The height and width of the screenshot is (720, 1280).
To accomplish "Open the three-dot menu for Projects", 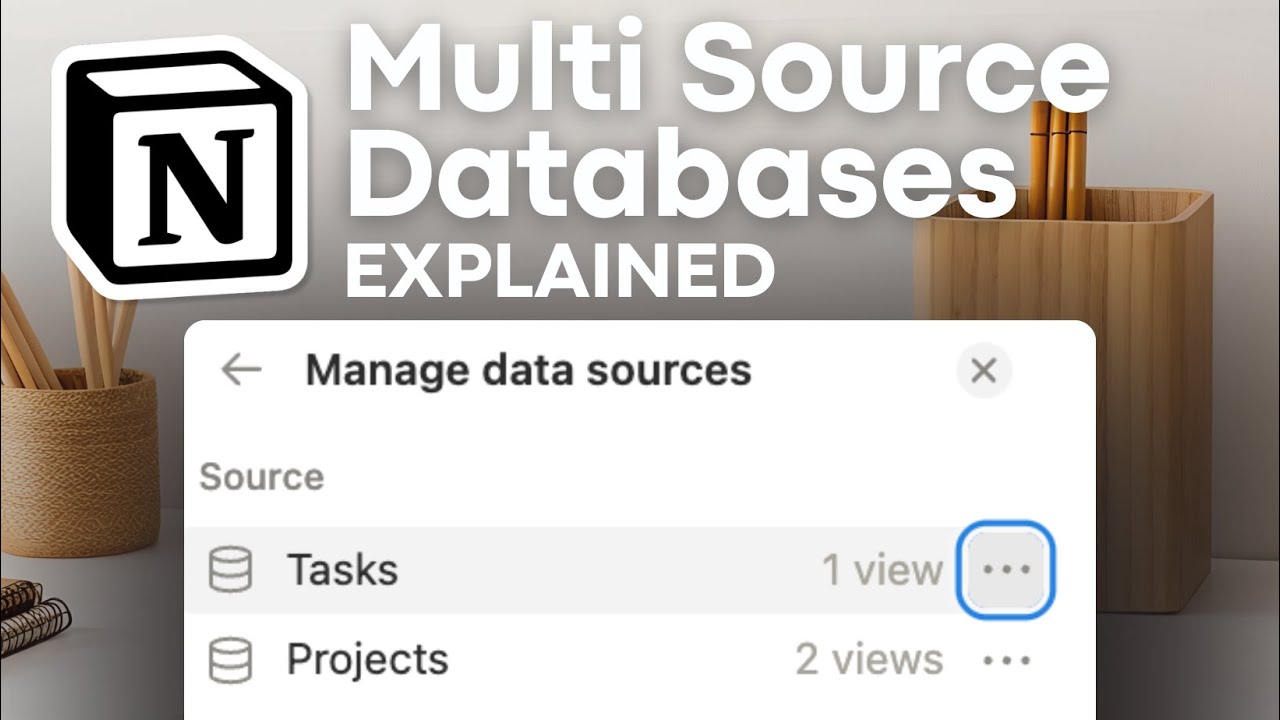I will 1006,660.
